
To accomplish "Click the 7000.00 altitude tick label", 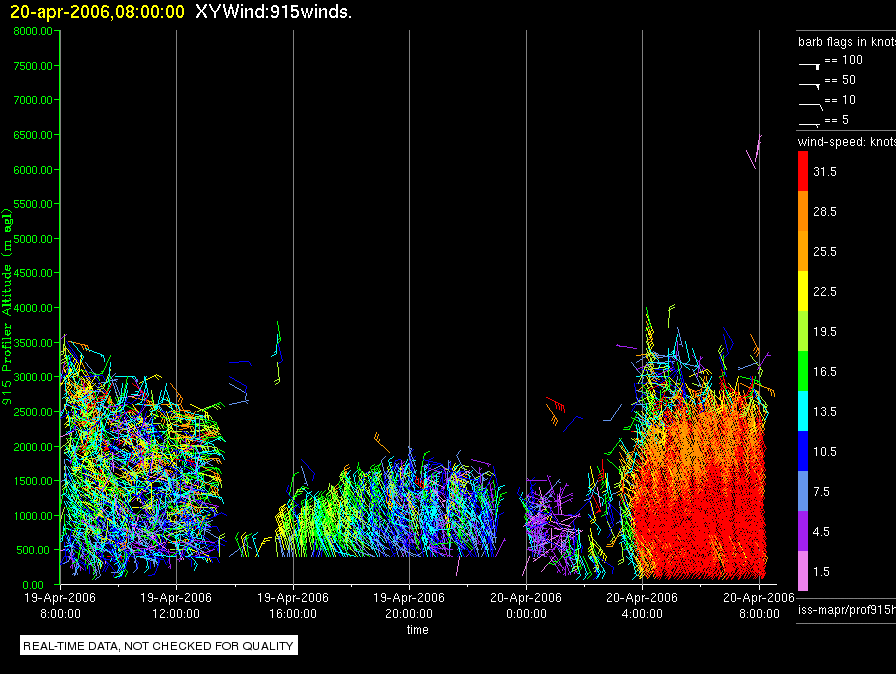I will click(33, 100).
